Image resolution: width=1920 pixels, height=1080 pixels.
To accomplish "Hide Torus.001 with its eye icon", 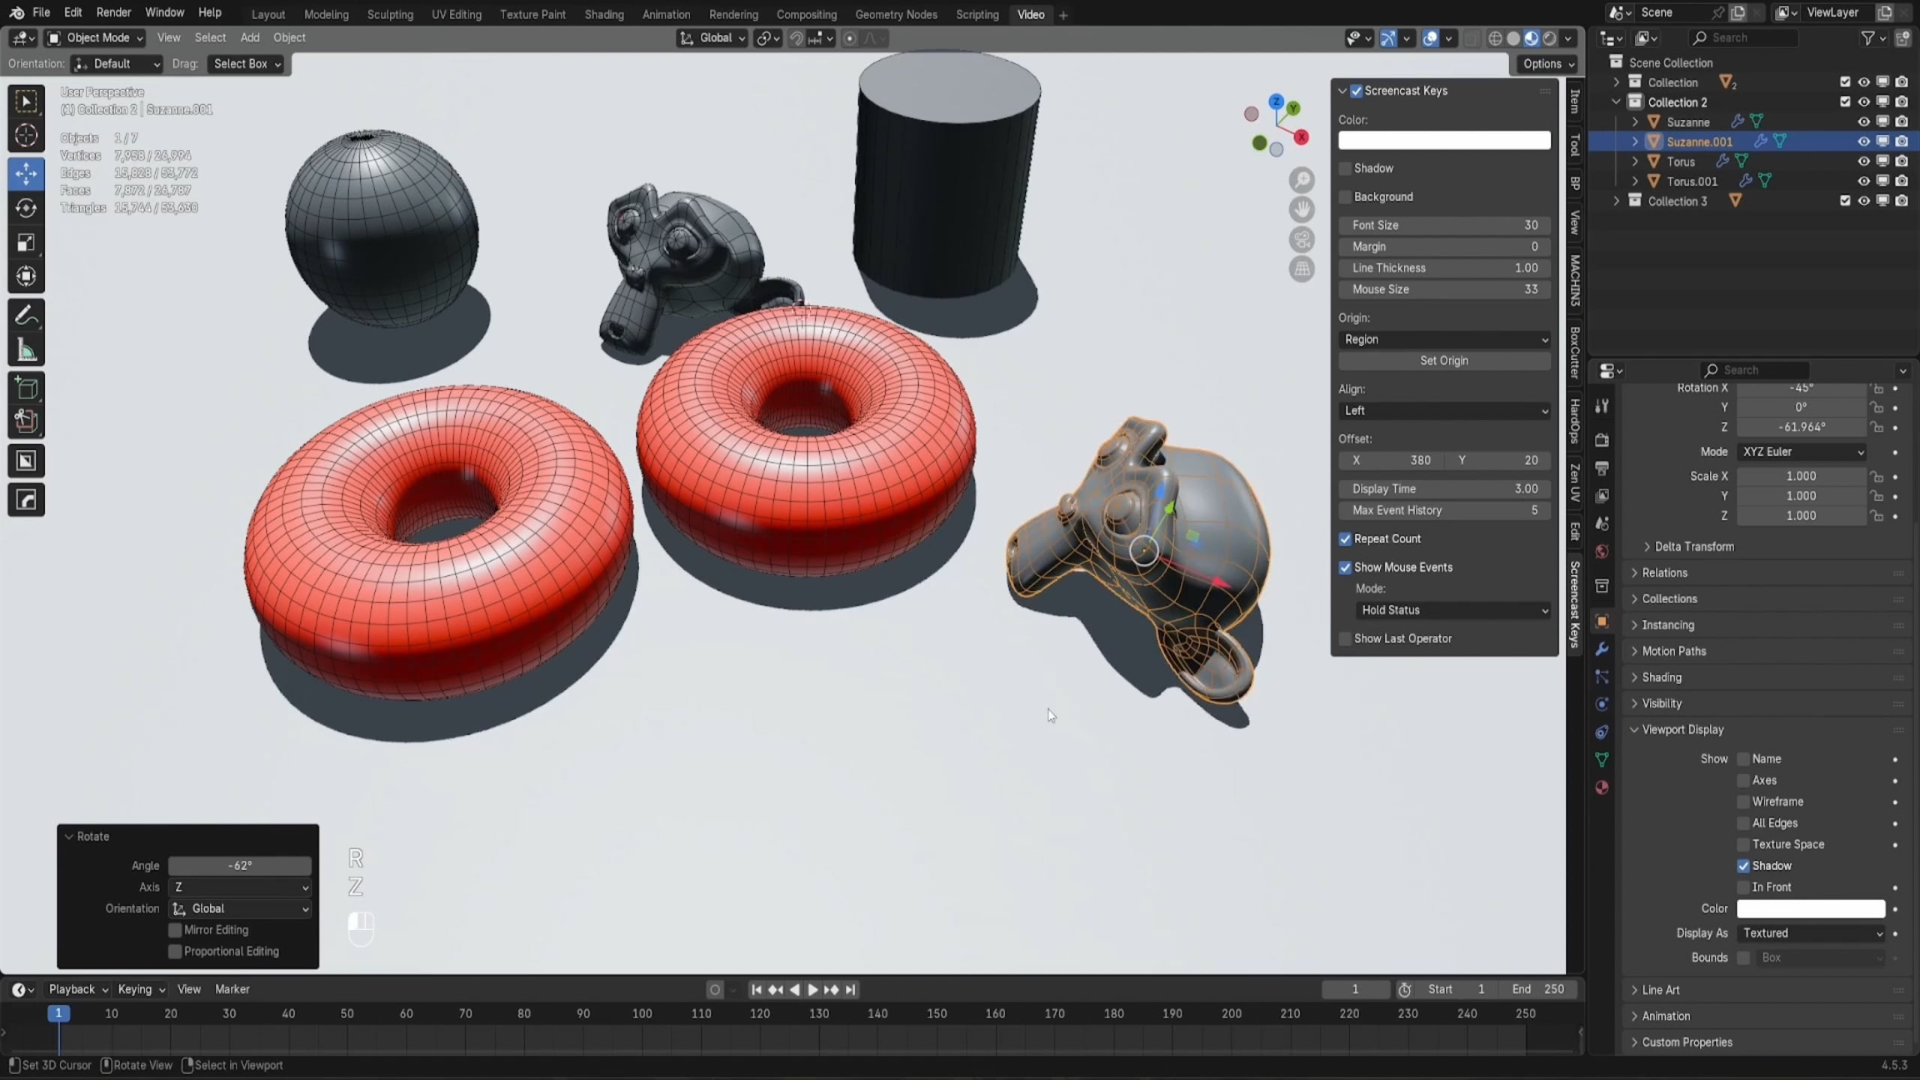I will pyautogui.click(x=1863, y=181).
